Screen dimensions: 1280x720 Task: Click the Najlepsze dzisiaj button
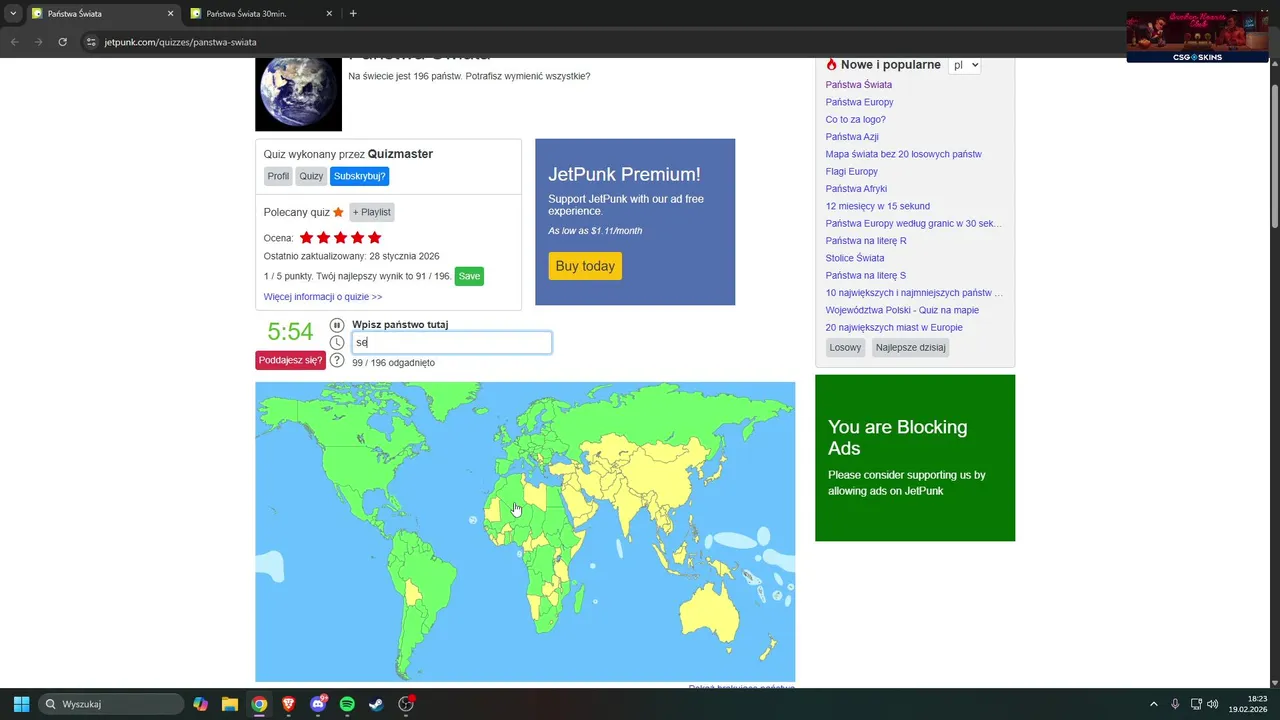point(911,348)
